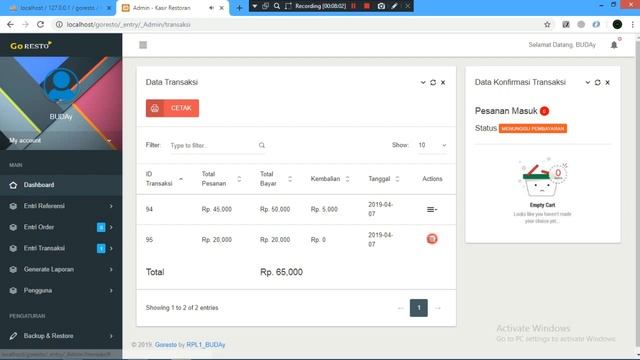Expand the Entri Order menu
The image size is (640, 360).
pos(61,227)
